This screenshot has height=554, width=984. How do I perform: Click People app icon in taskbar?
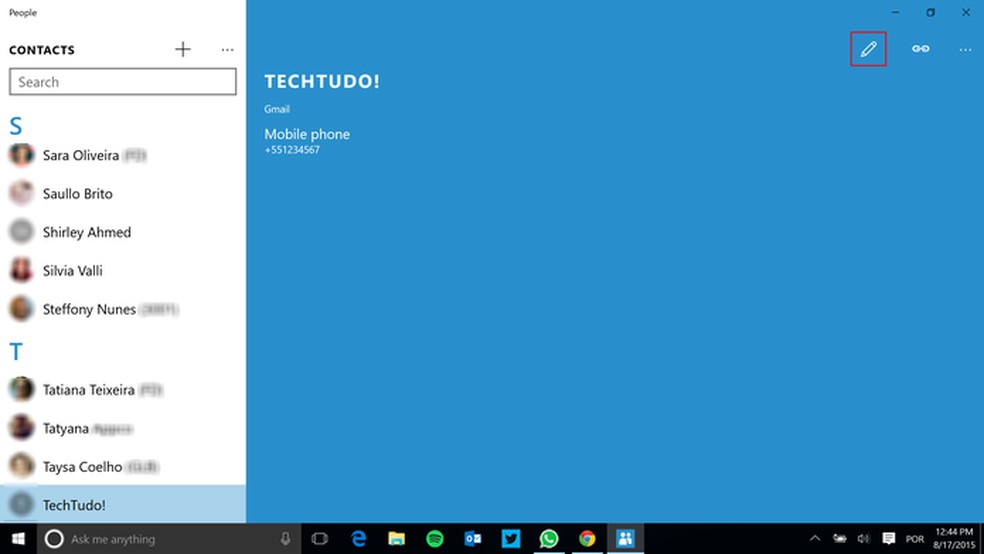[625, 539]
